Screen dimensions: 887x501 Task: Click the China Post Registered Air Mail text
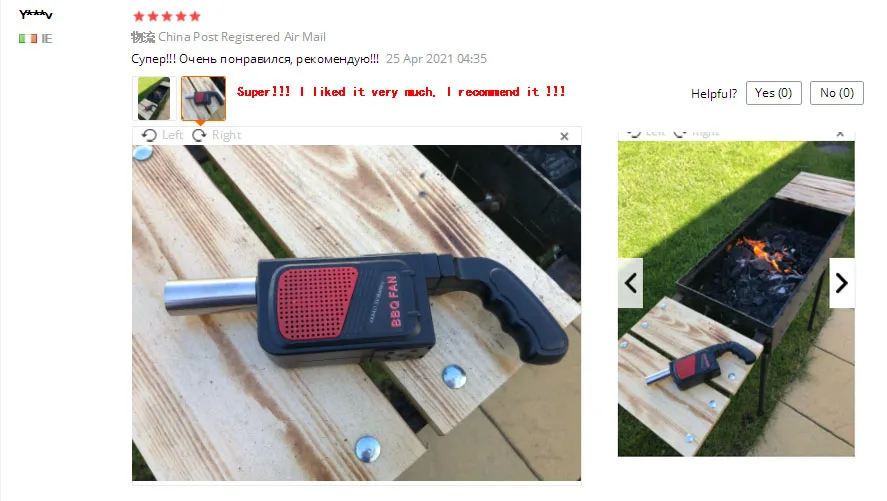pyautogui.click(x=242, y=37)
